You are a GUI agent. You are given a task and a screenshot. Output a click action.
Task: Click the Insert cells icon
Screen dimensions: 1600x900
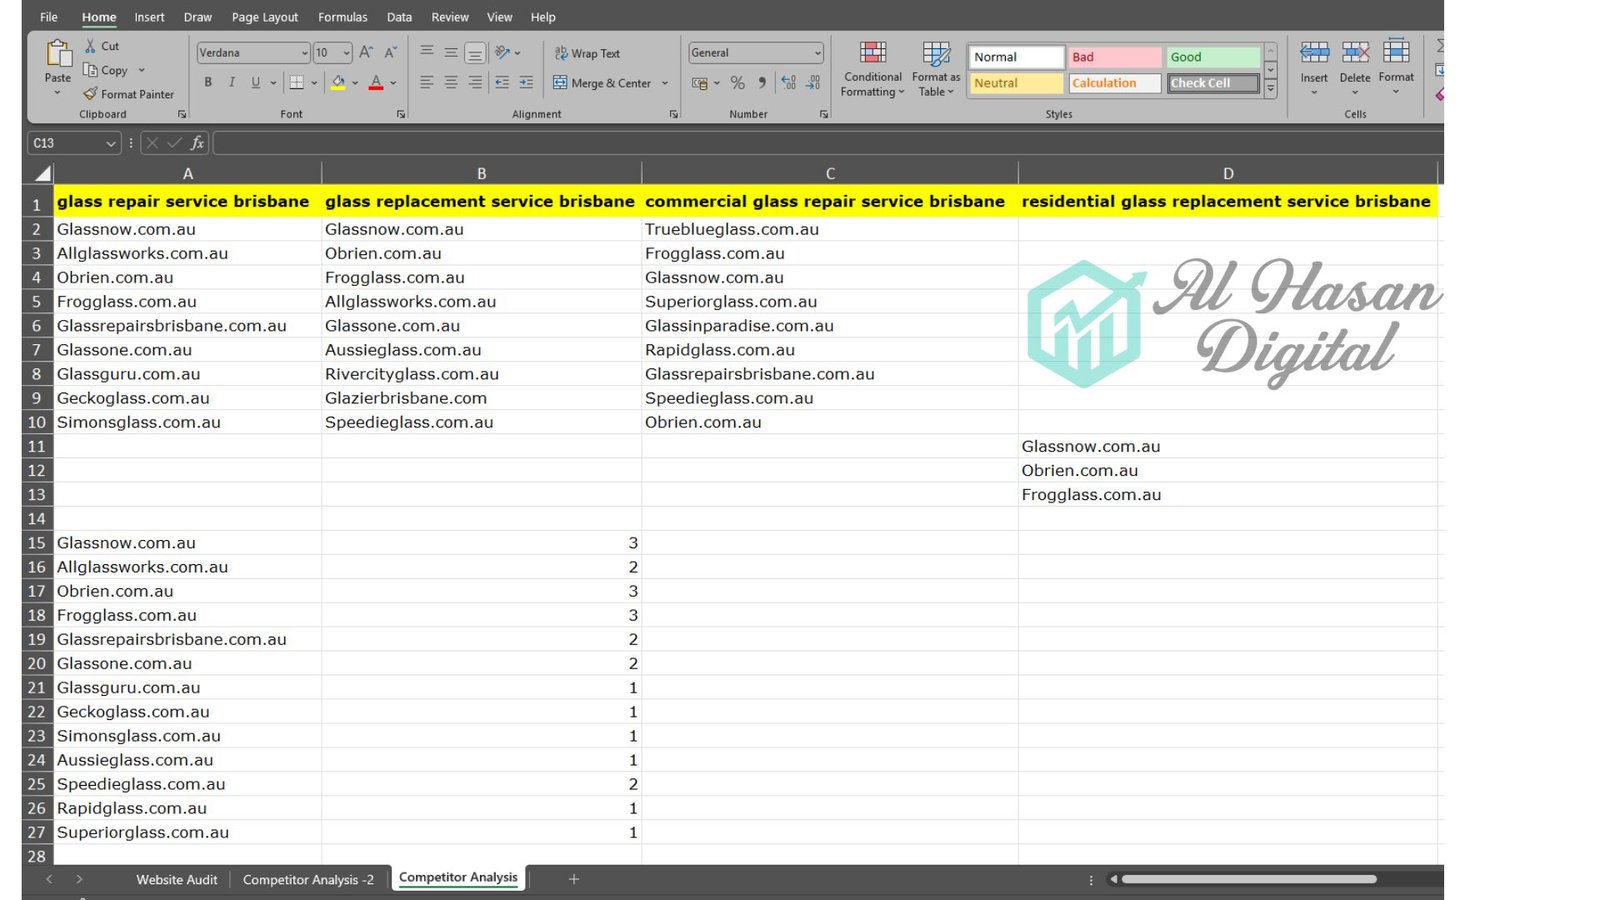pos(1314,52)
